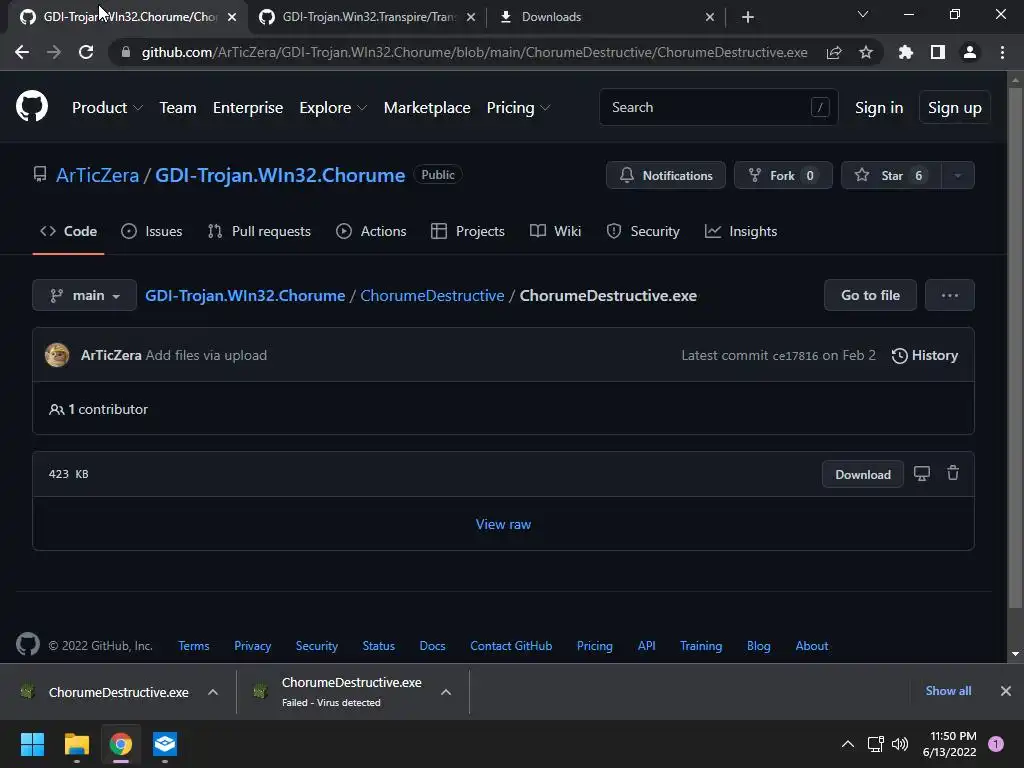Fork the repository with Fork button
The image size is (1024, 768).
click(783, 175)
